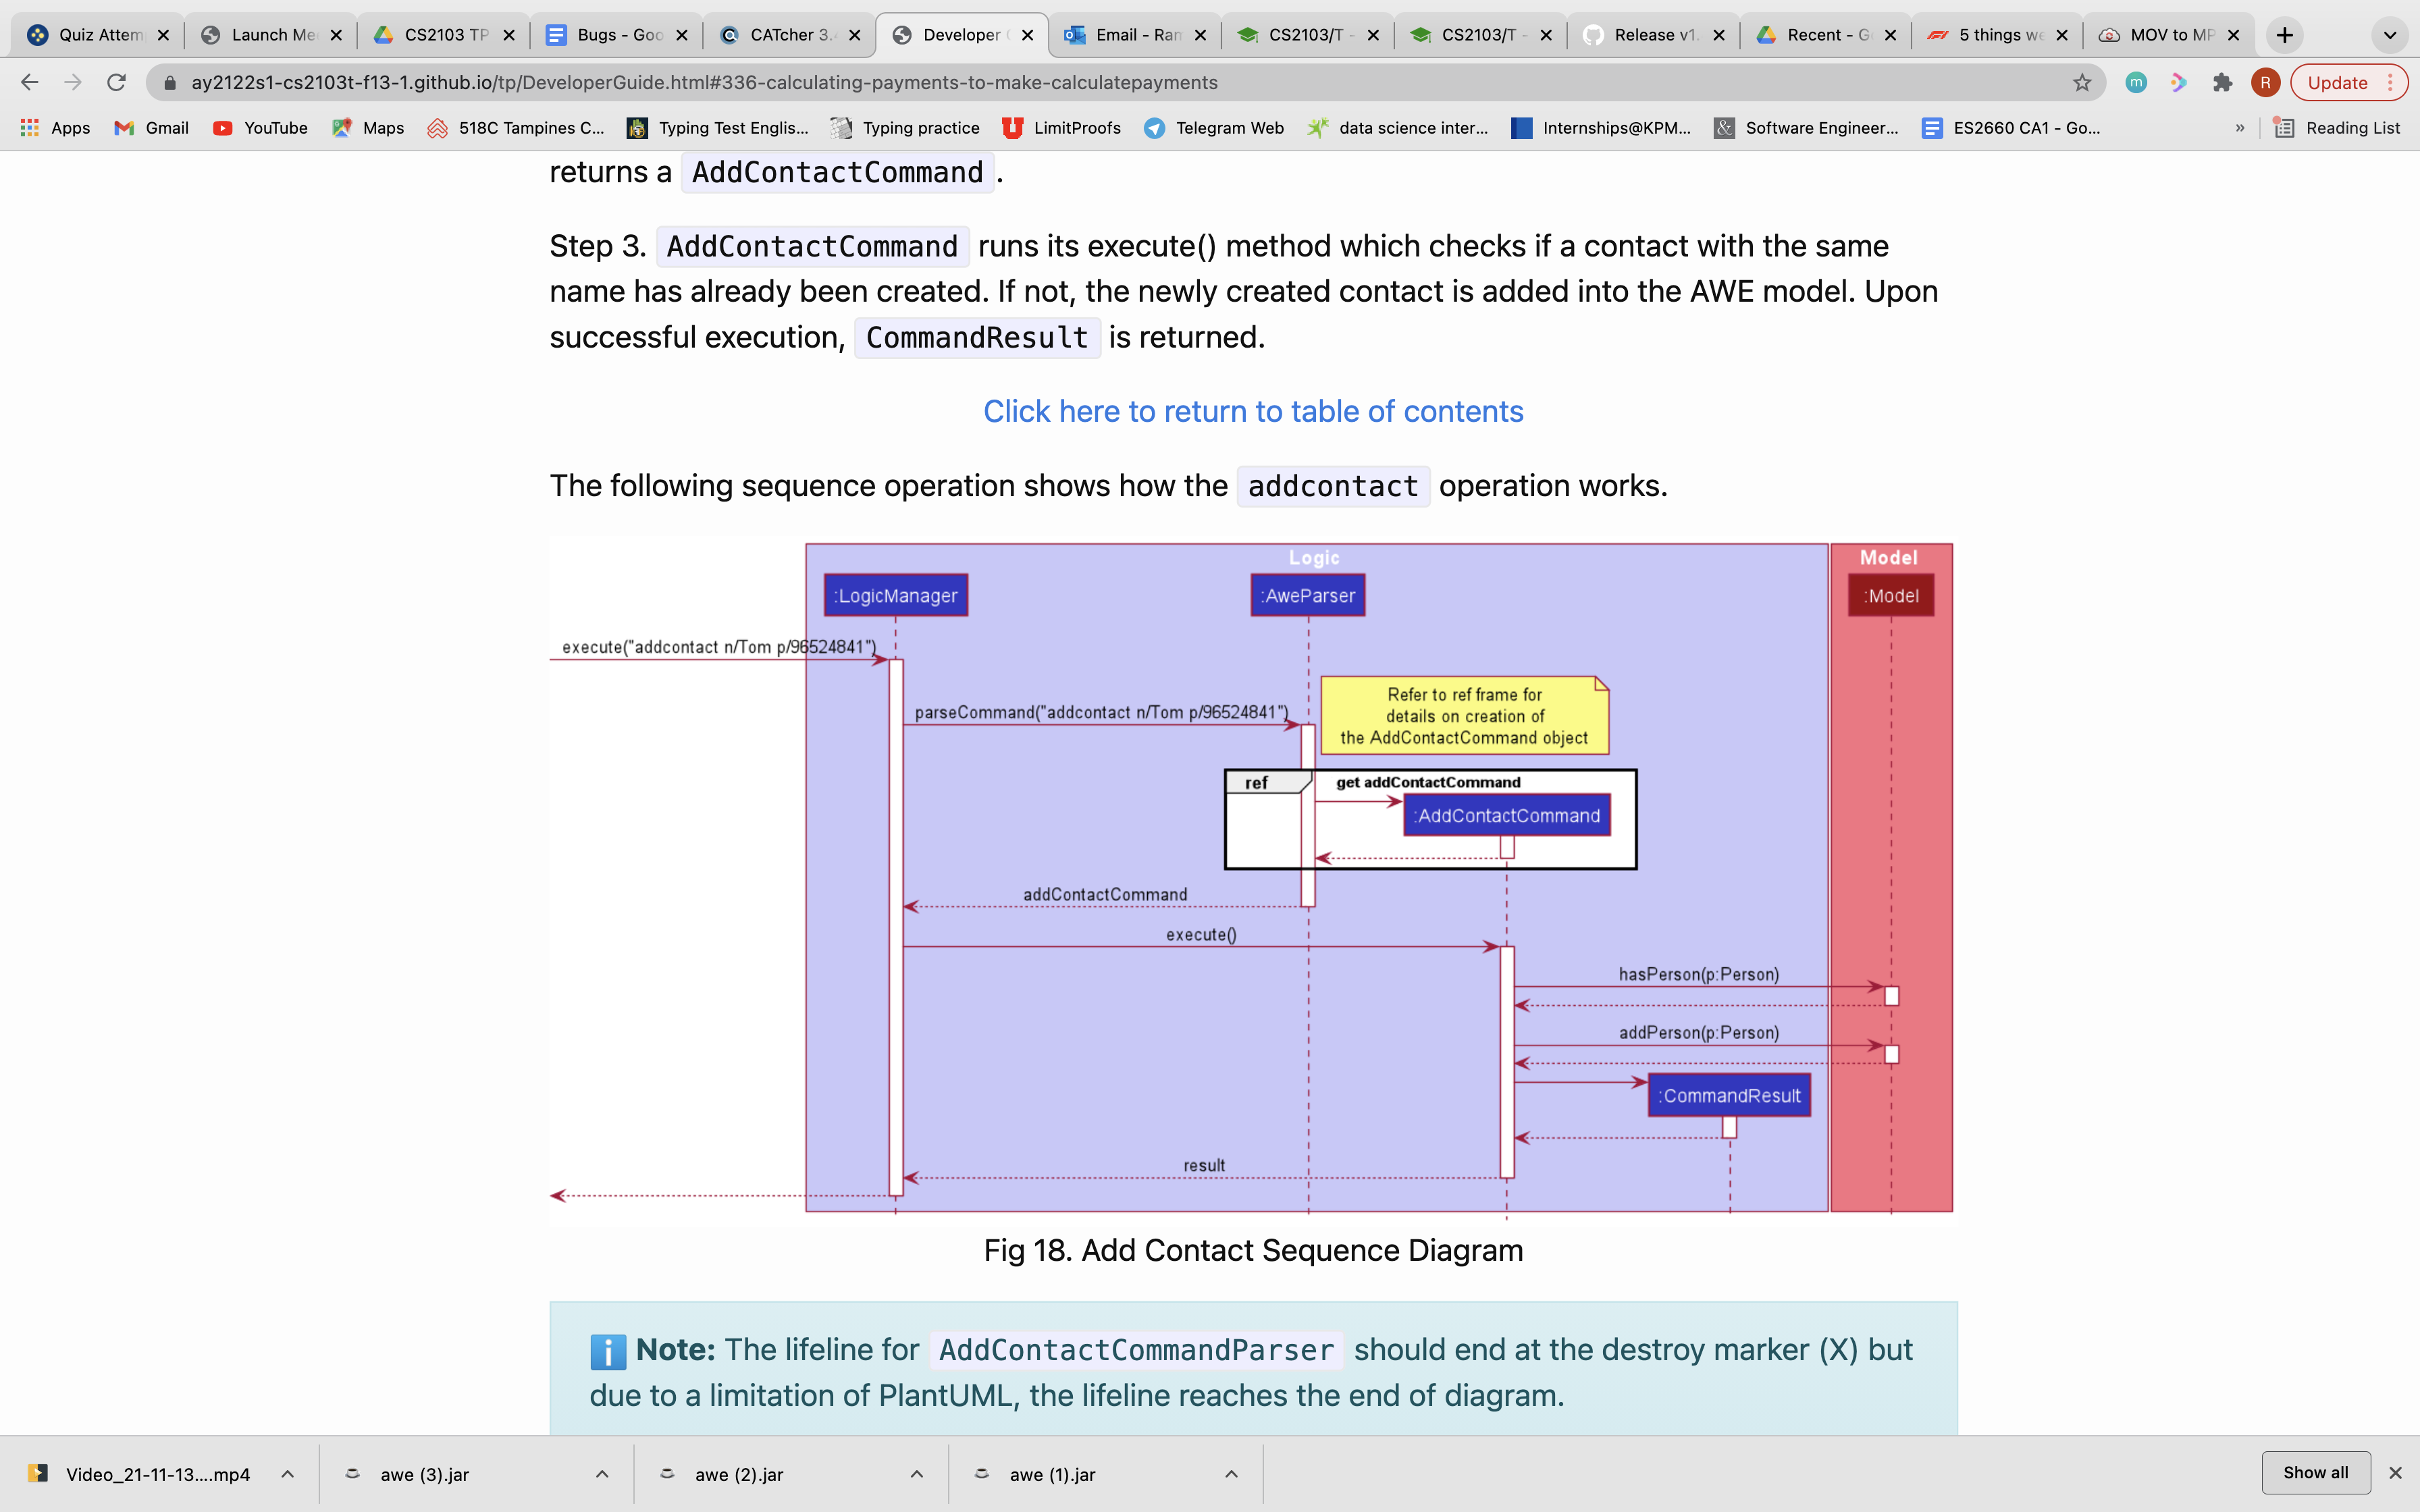Image resolution: width=2420 pixels, height=1512 pixels.
Task: Click the Show all downloads button
Action: (x=2315, y=1472)
